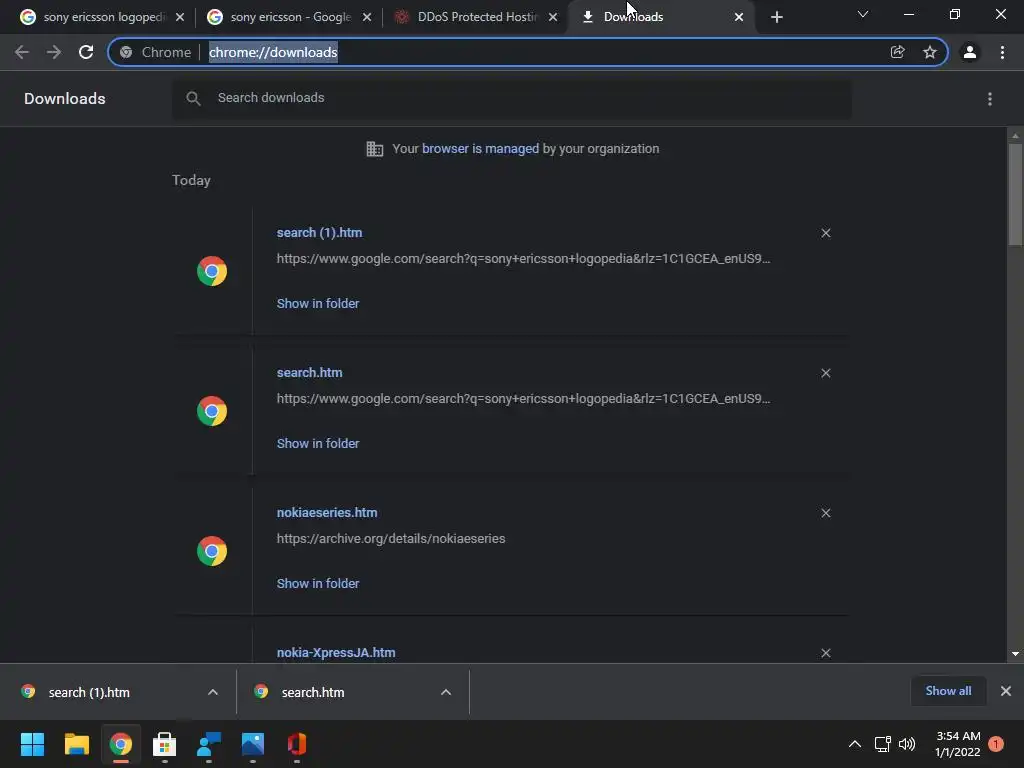Click the Chrome file icon of search (1).htm
The width and height of the screenshot is (1024, 768).
212,271
